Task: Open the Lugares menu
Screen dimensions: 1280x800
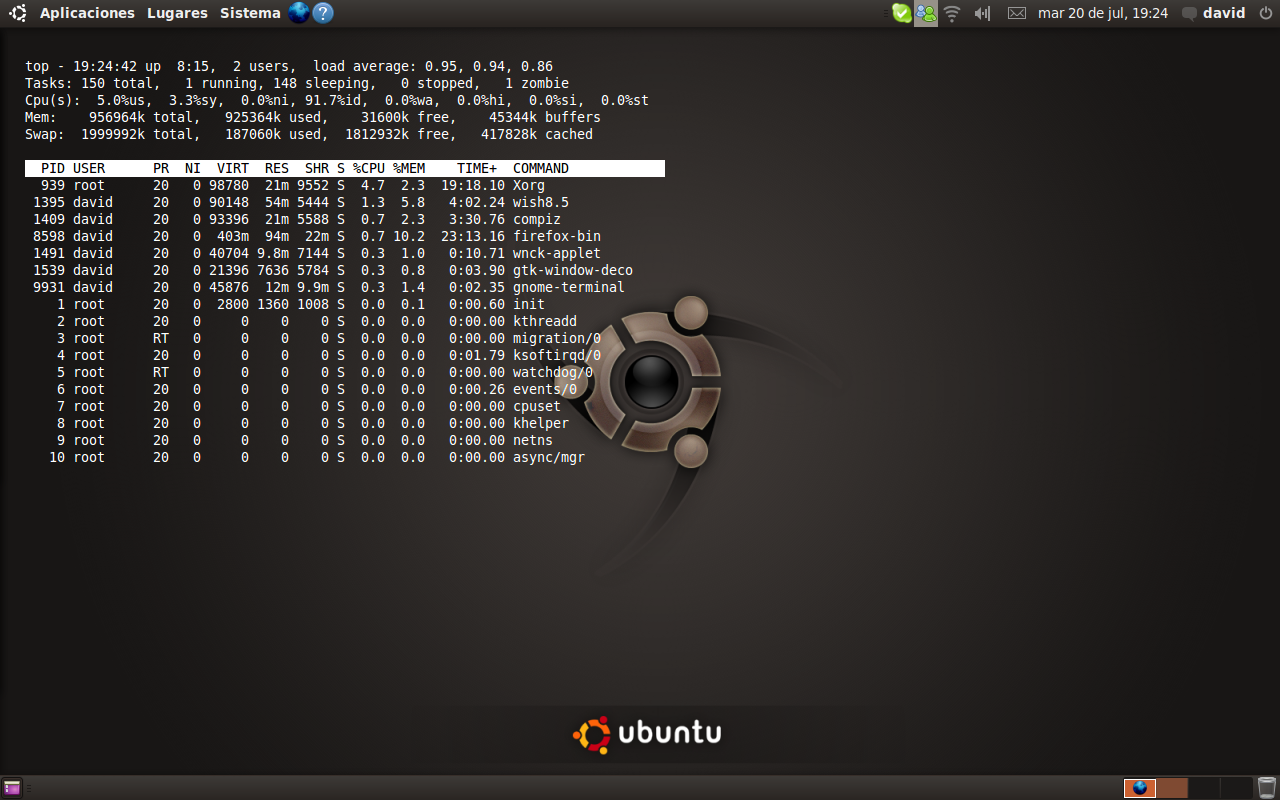Action: pos(177,13)
